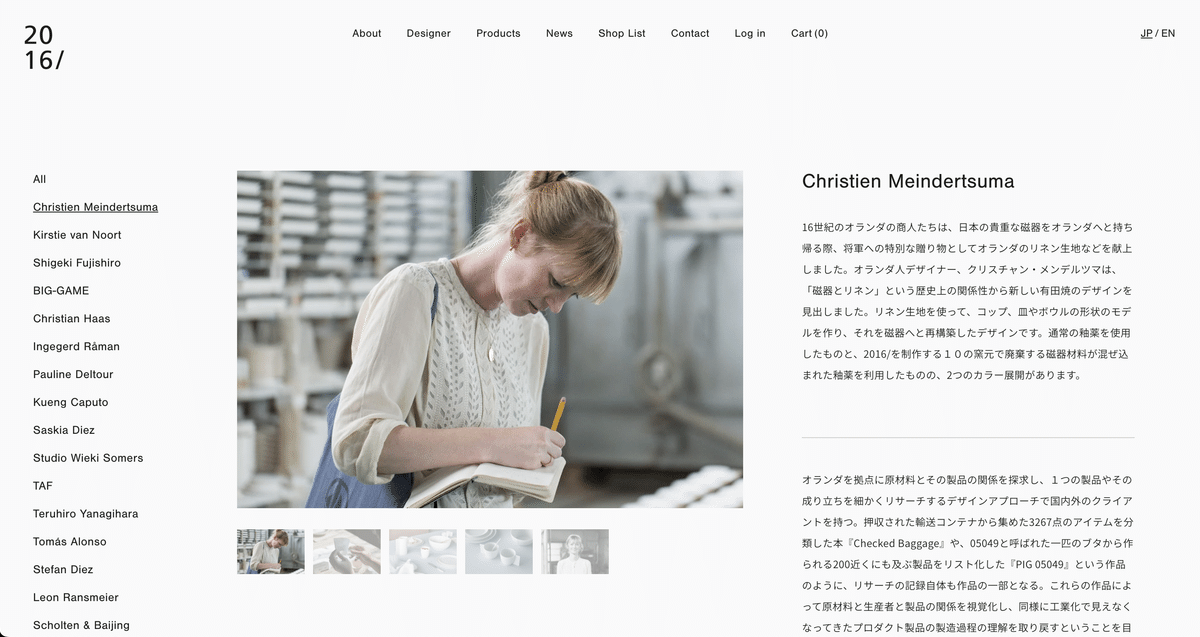Click the Log in link

pyautogui.click(x=750, y=33)
